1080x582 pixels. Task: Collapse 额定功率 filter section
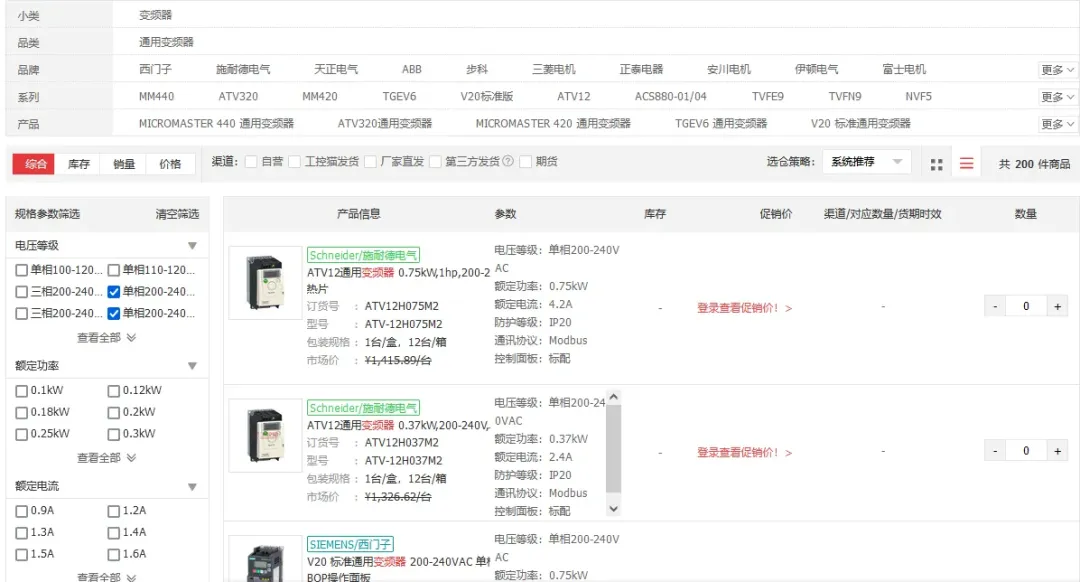point(192,366)
